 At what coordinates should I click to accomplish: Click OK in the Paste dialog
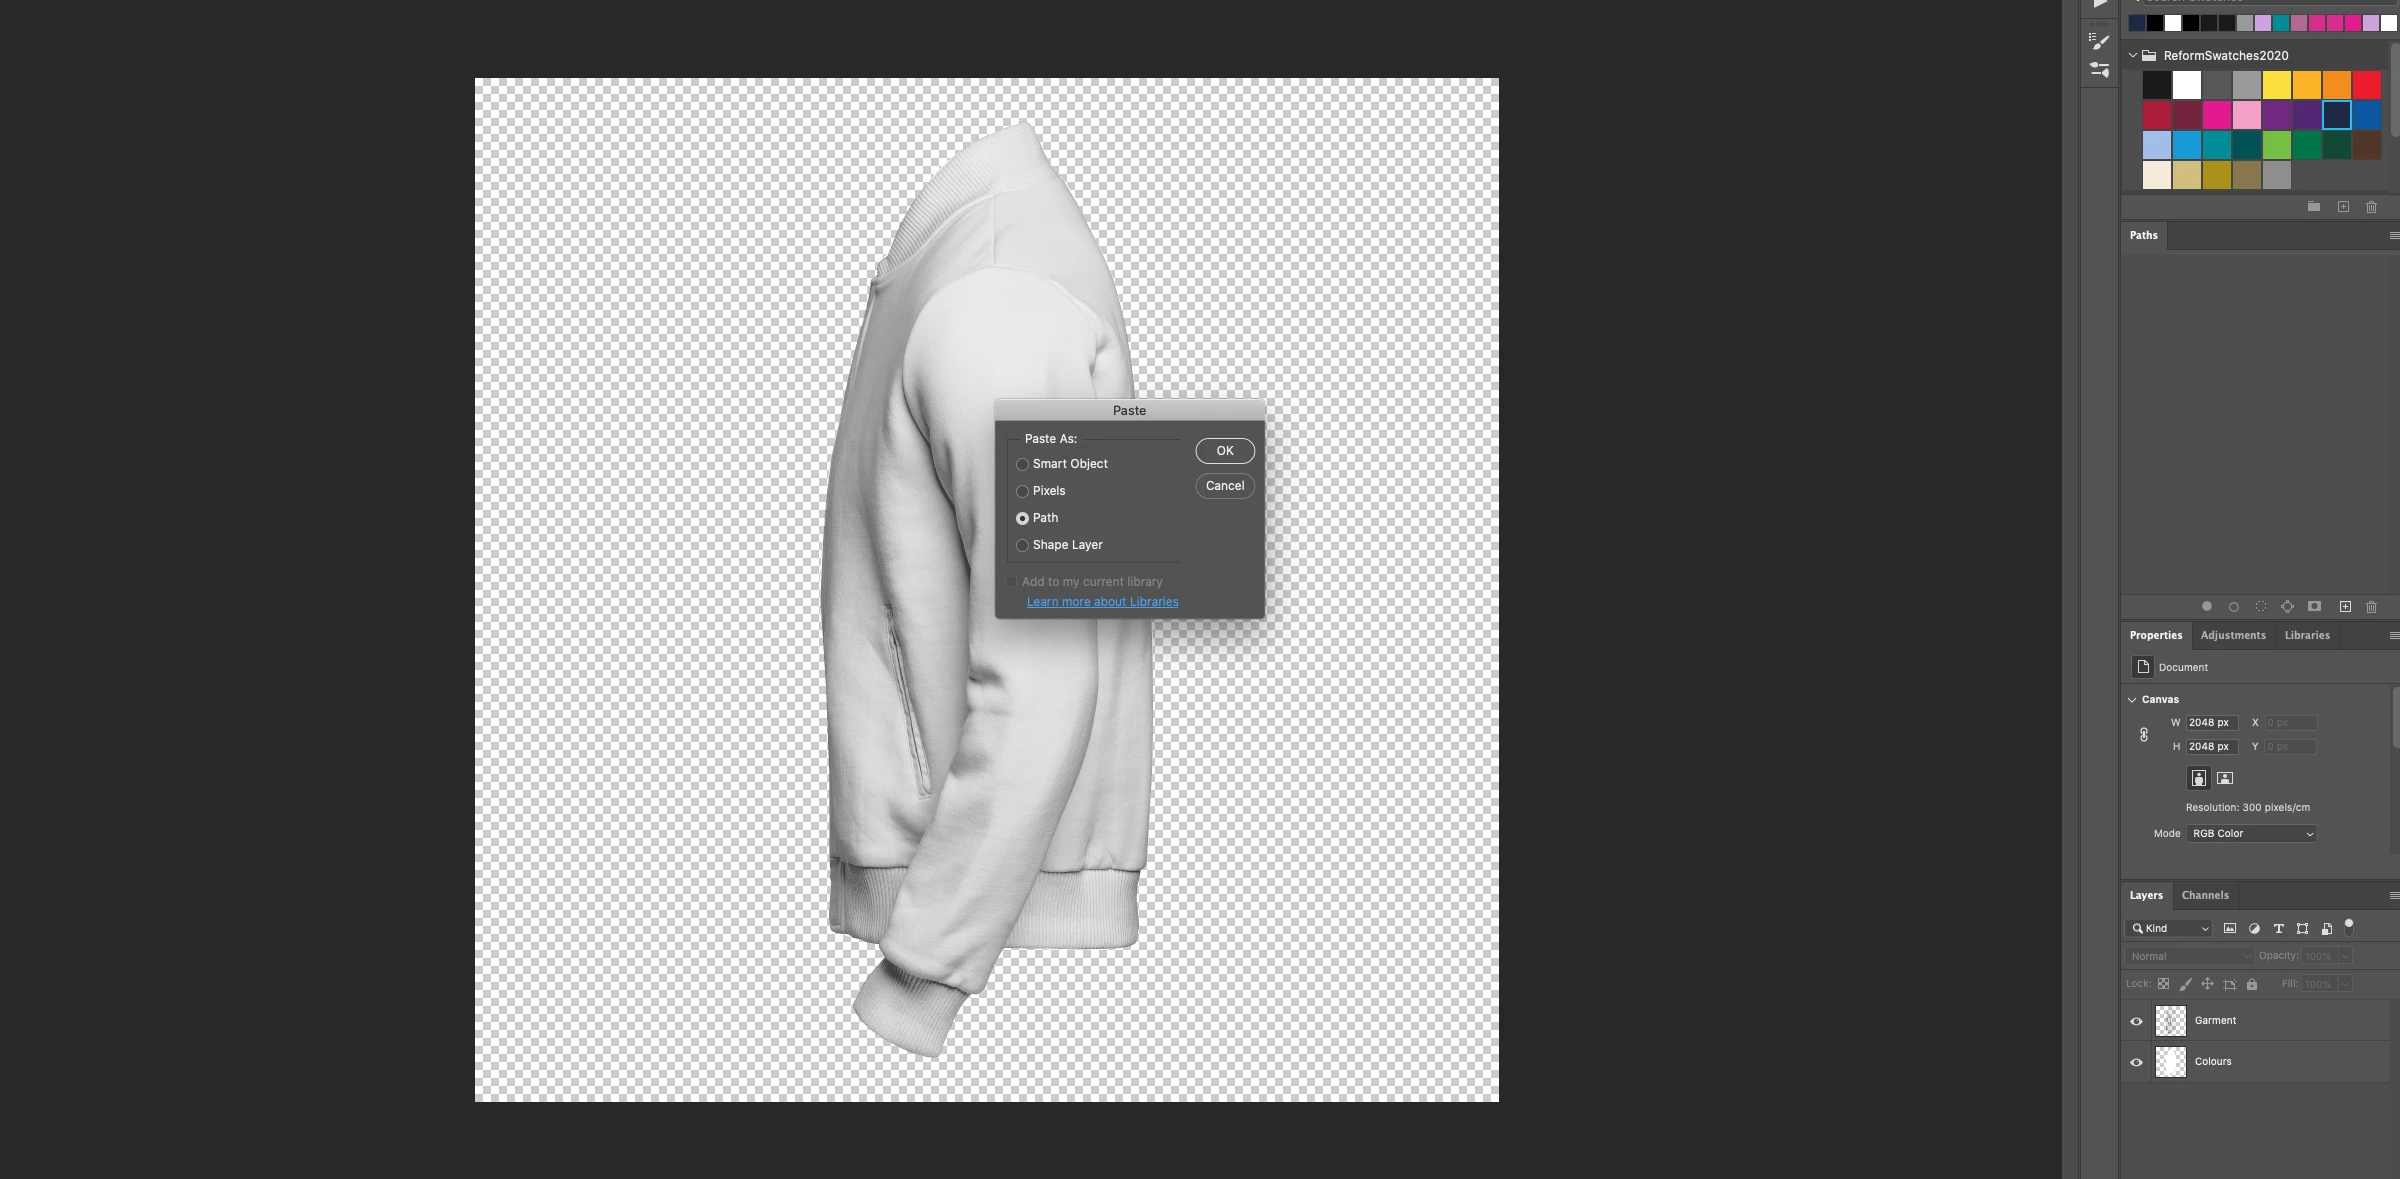point(1224,451)
